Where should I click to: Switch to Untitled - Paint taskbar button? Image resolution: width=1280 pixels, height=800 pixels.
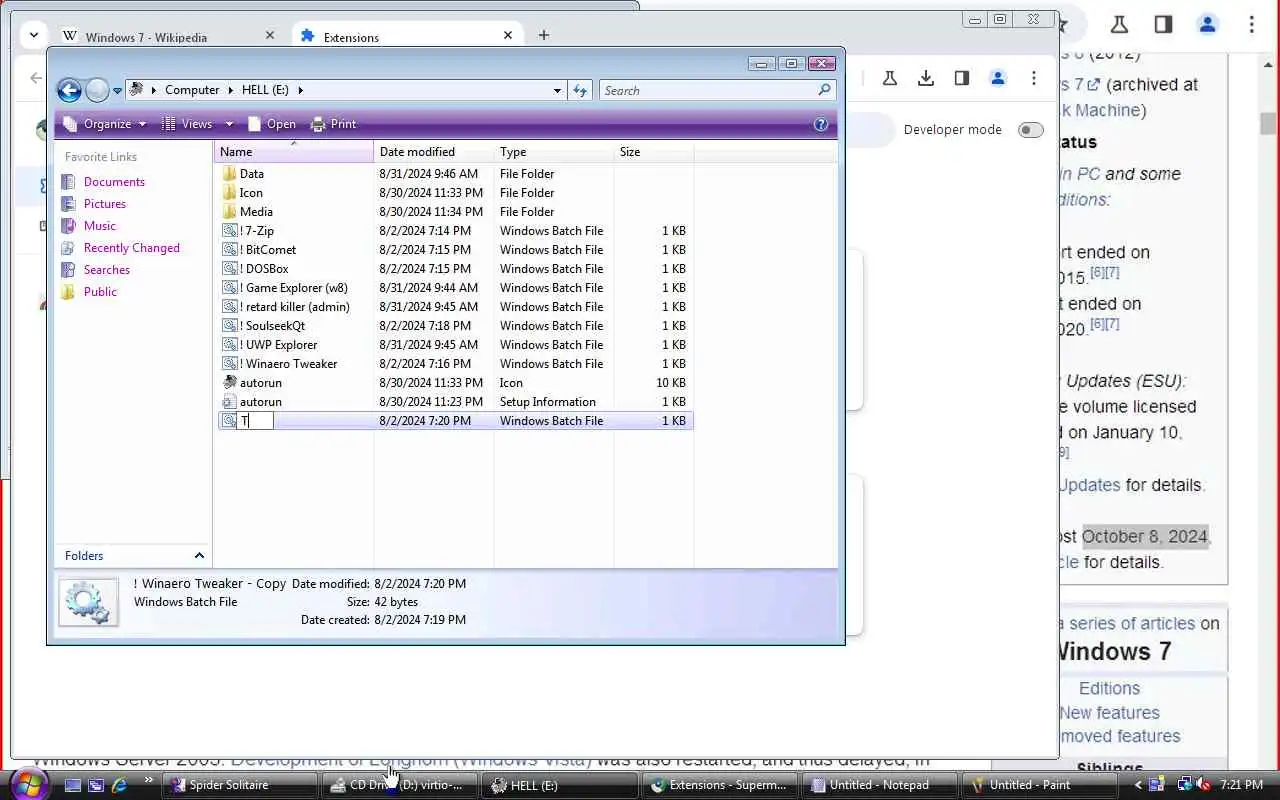[1041, 785]
